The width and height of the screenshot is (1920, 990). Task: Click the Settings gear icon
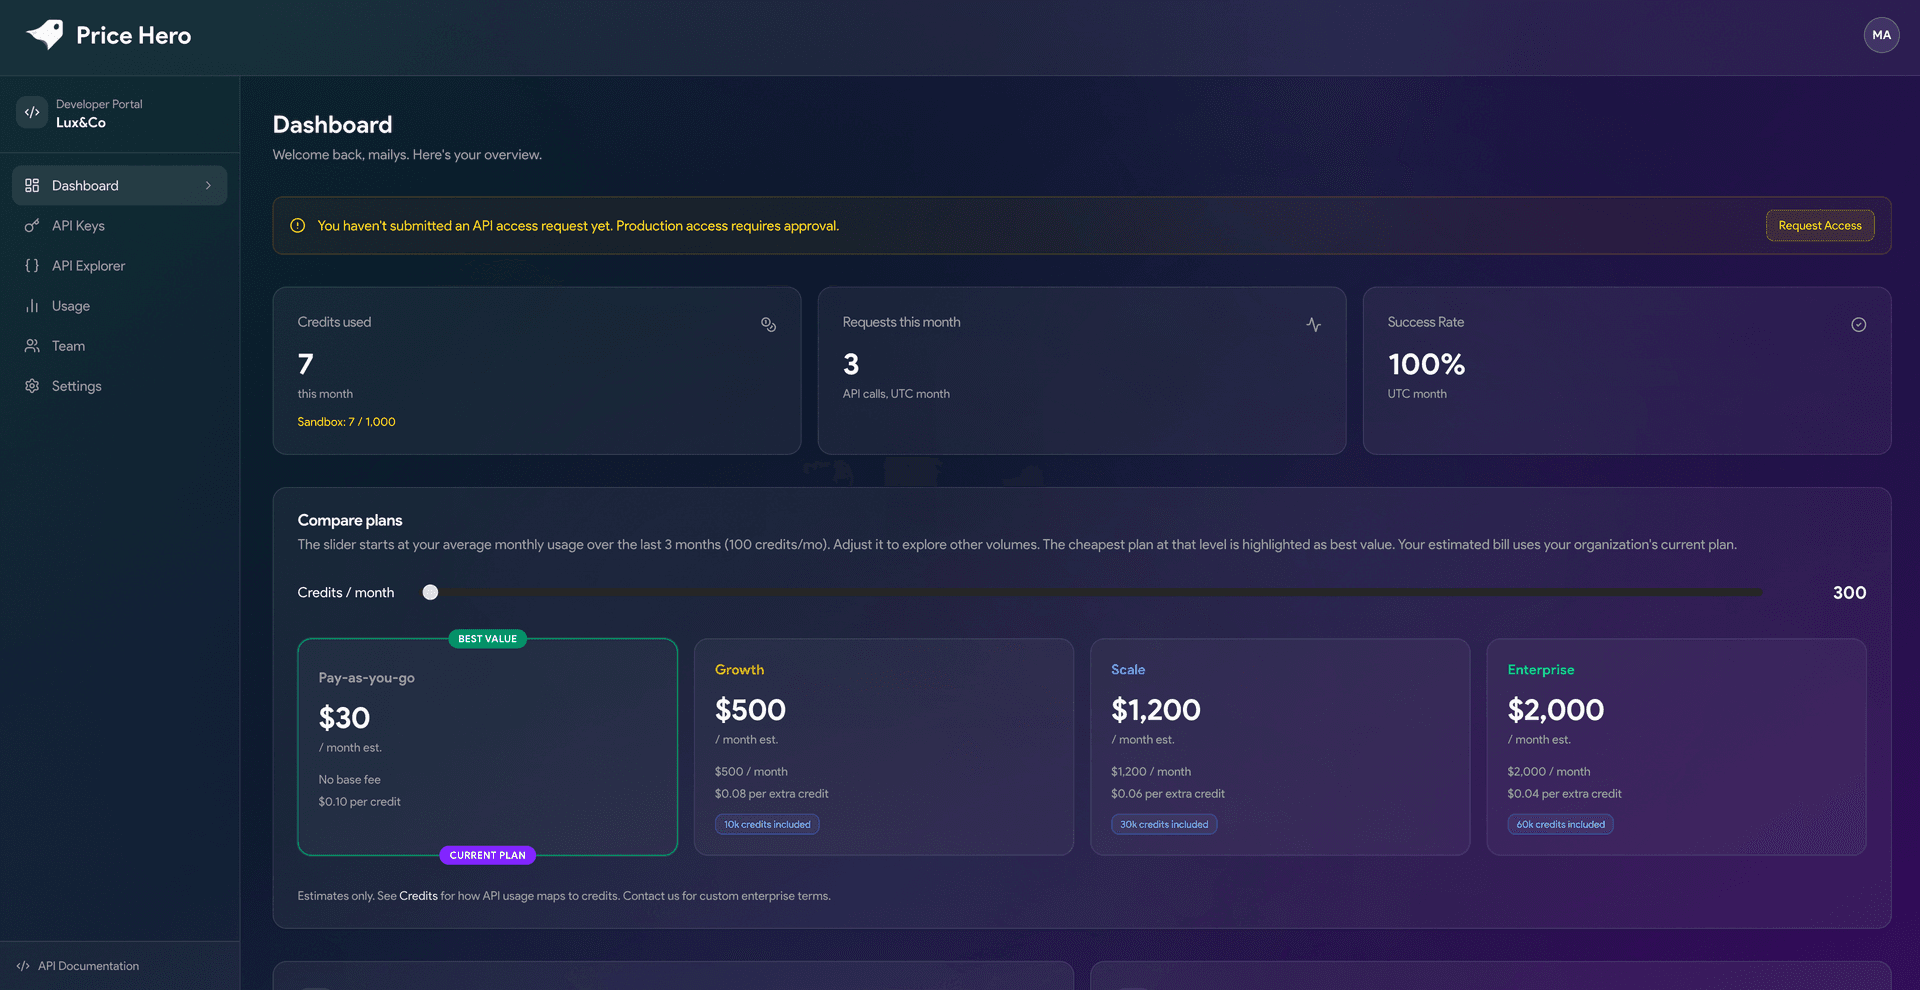tap(32, 385)
